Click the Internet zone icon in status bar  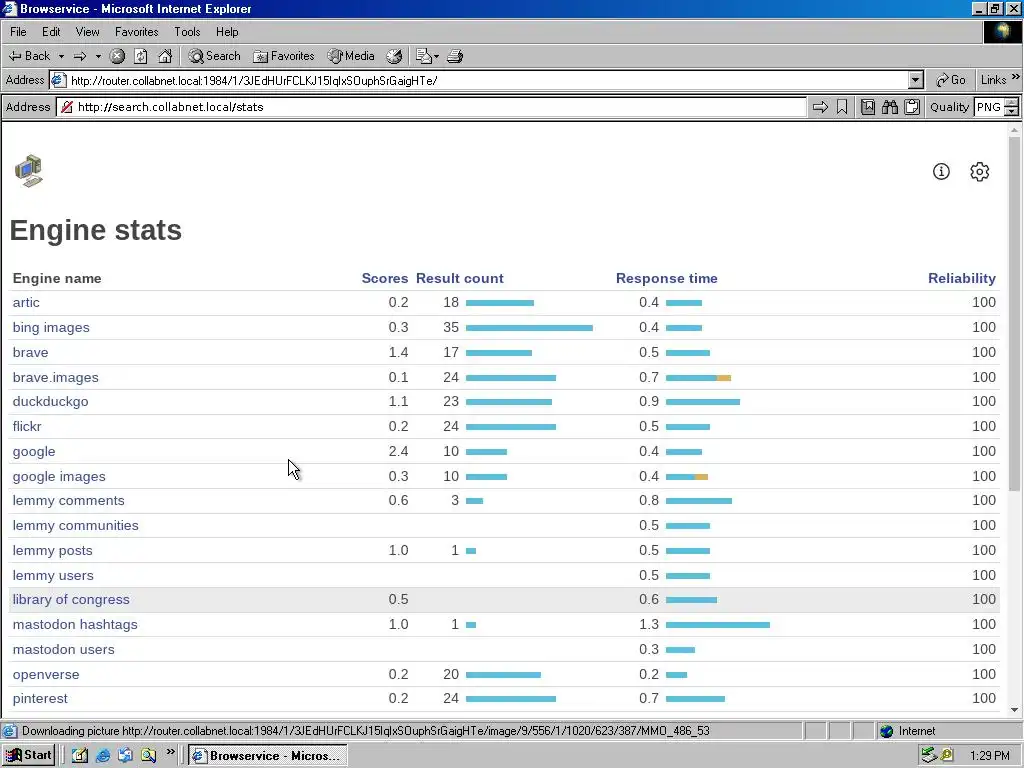tap(886, 731)
